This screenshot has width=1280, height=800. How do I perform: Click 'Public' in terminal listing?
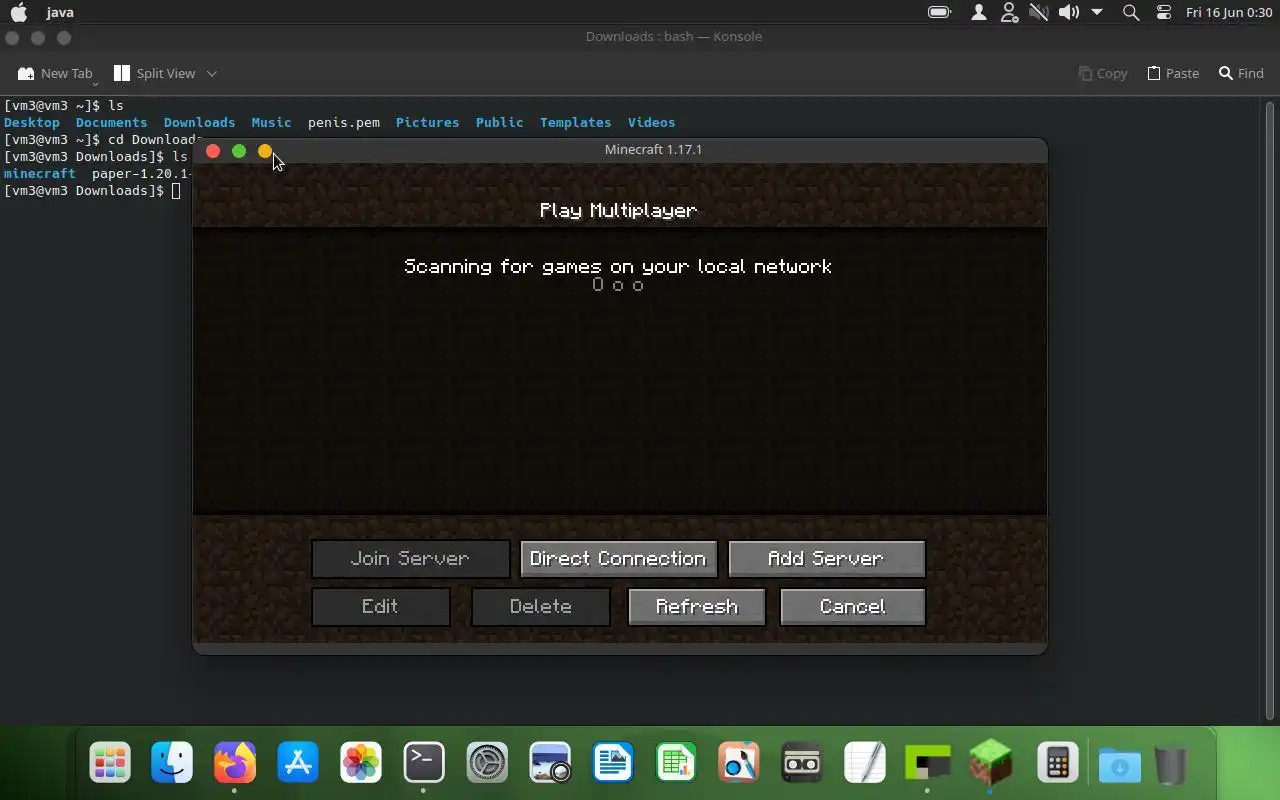pyautogui.click(x=500, y=122)
